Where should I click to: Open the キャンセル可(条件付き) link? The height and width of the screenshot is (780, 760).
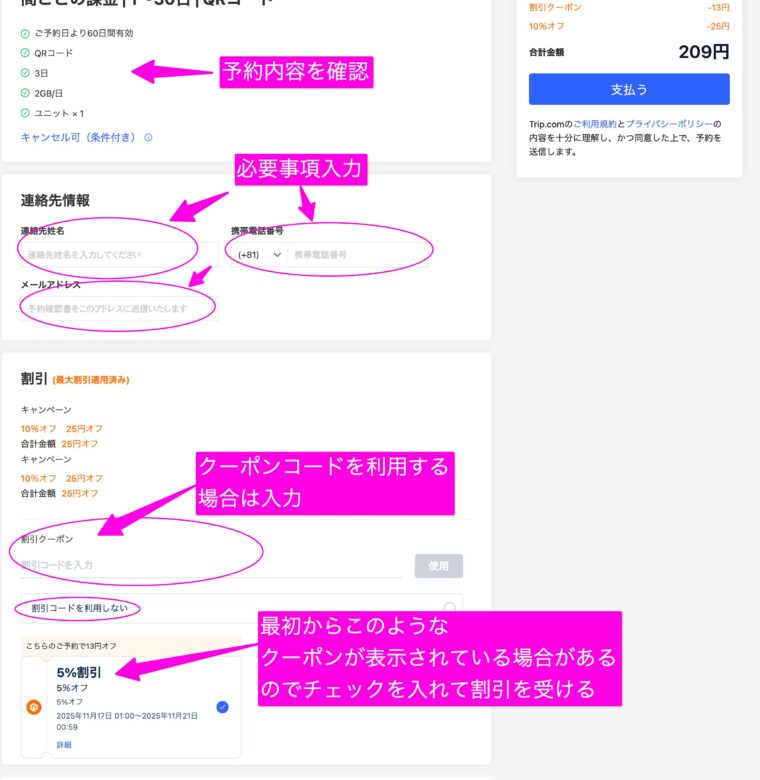[x=78, y=138]
